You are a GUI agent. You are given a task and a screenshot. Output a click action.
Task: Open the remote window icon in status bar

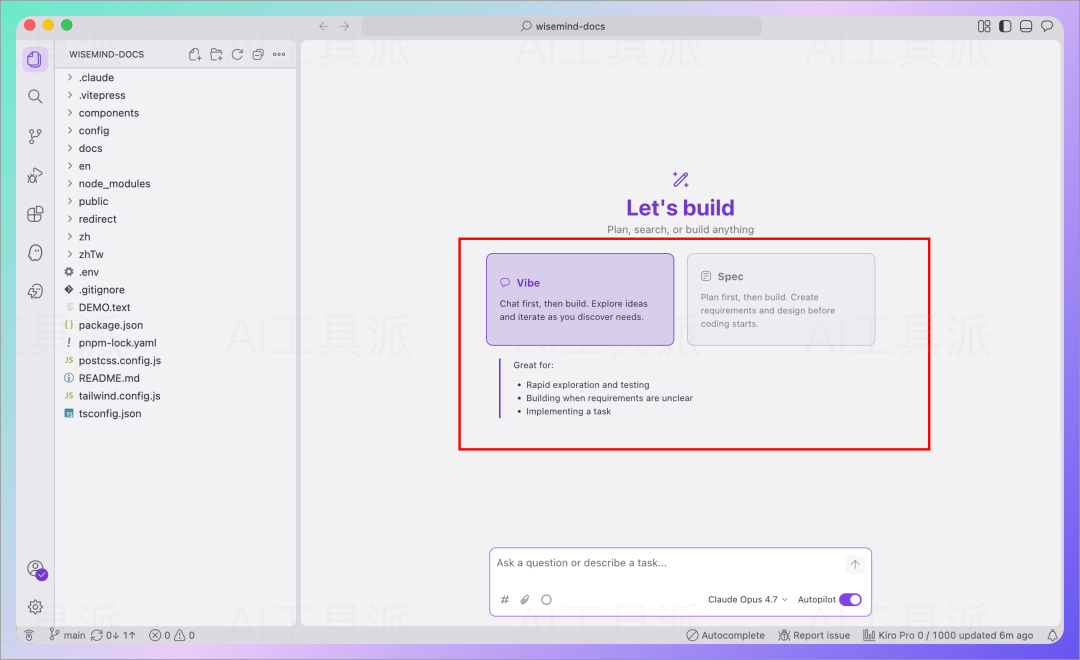29,635
